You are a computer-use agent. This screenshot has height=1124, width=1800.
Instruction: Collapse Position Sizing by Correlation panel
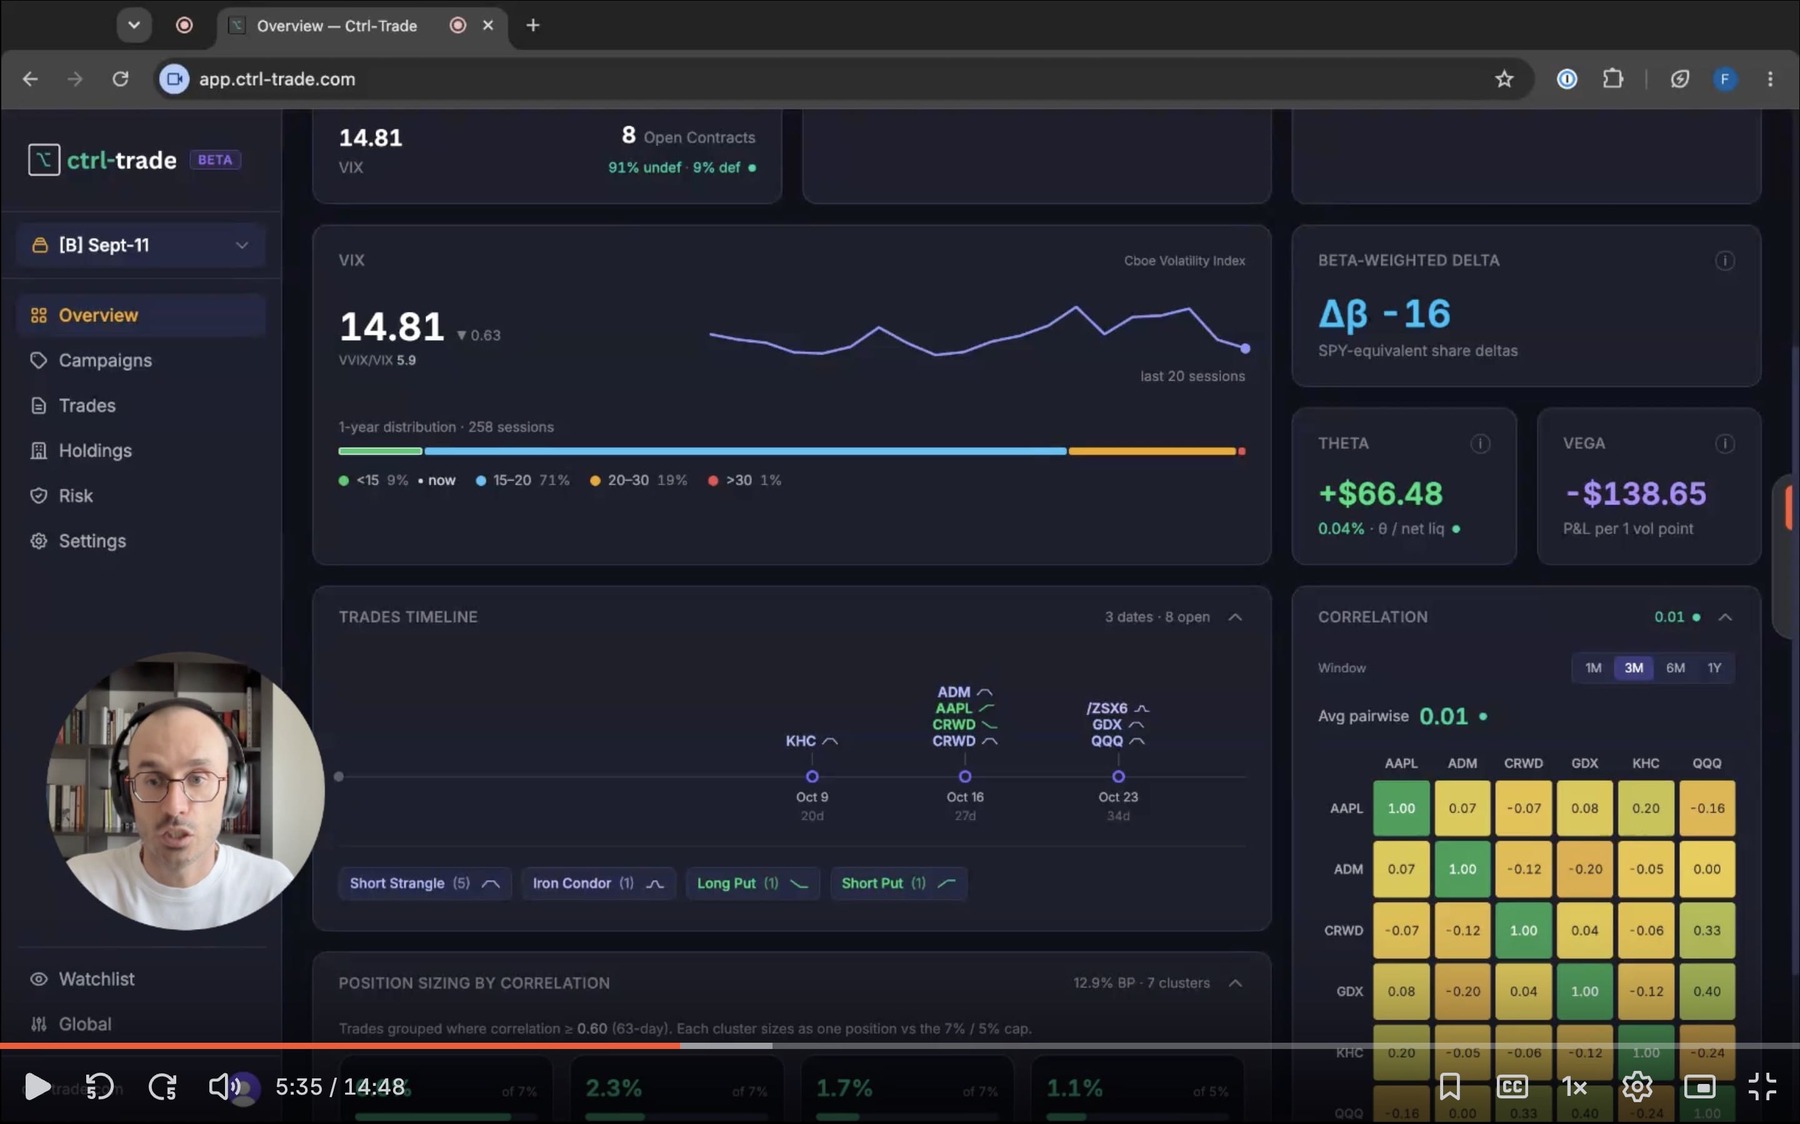click(1235, 983)
